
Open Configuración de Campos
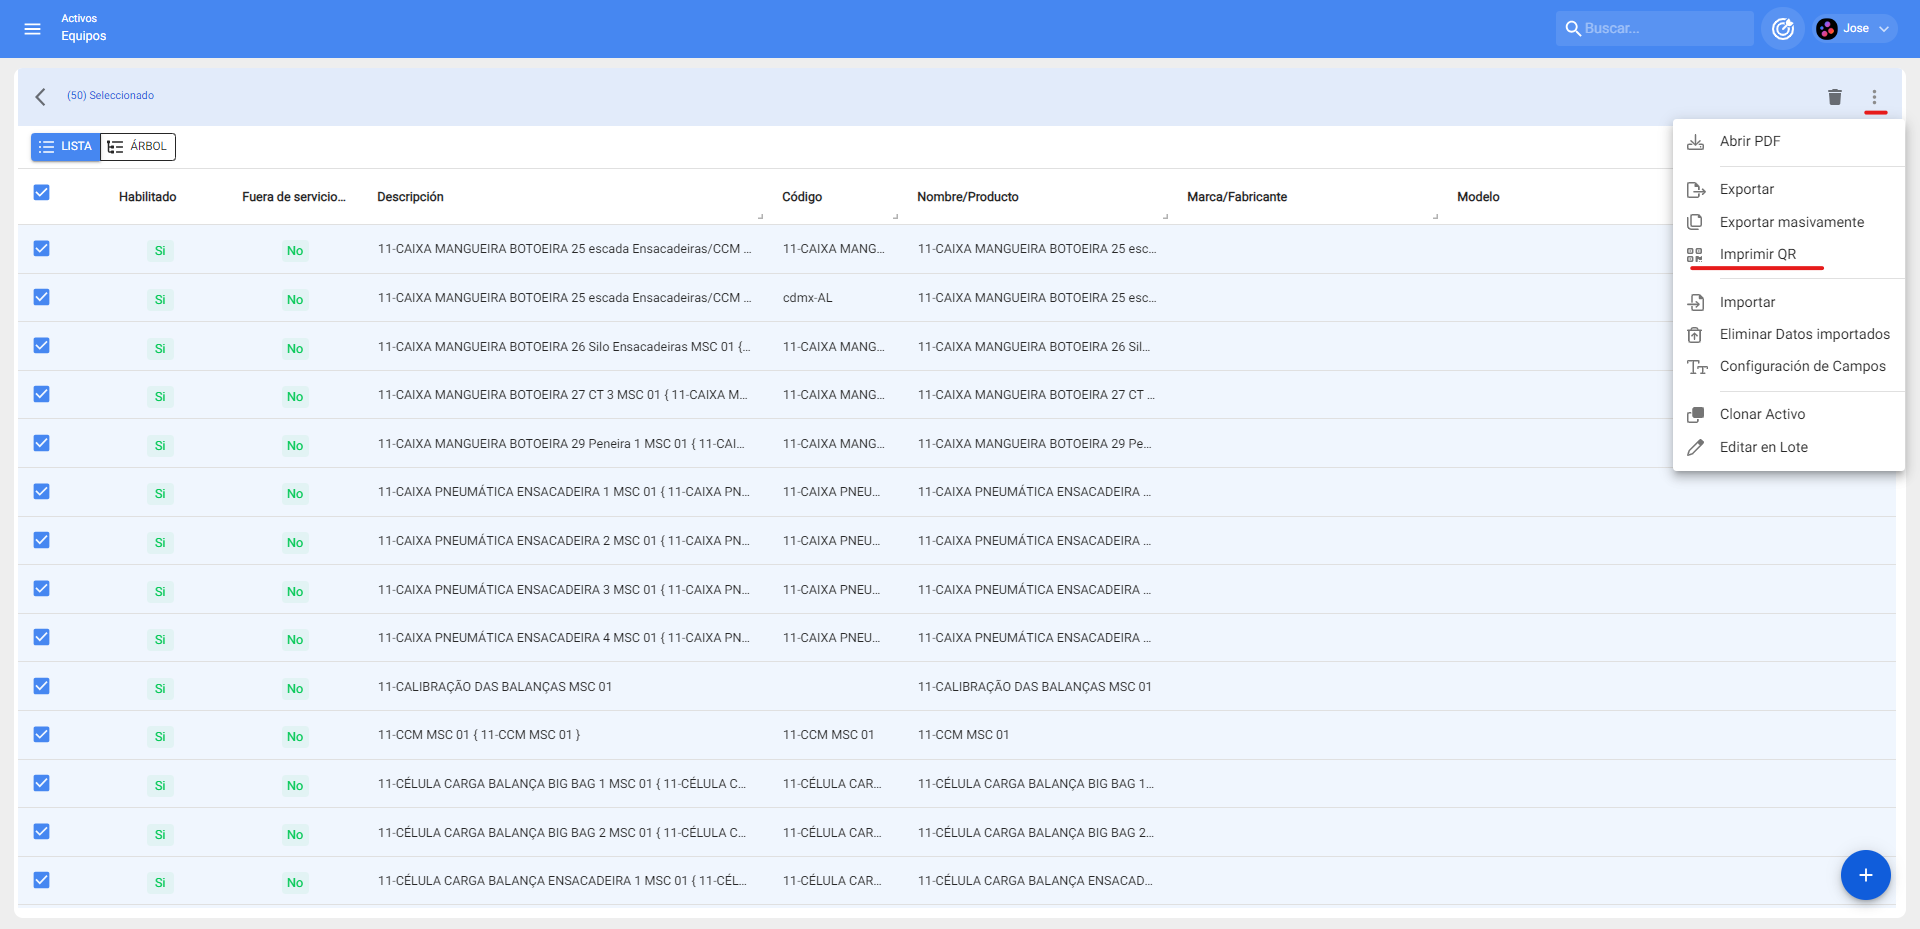1802,366
